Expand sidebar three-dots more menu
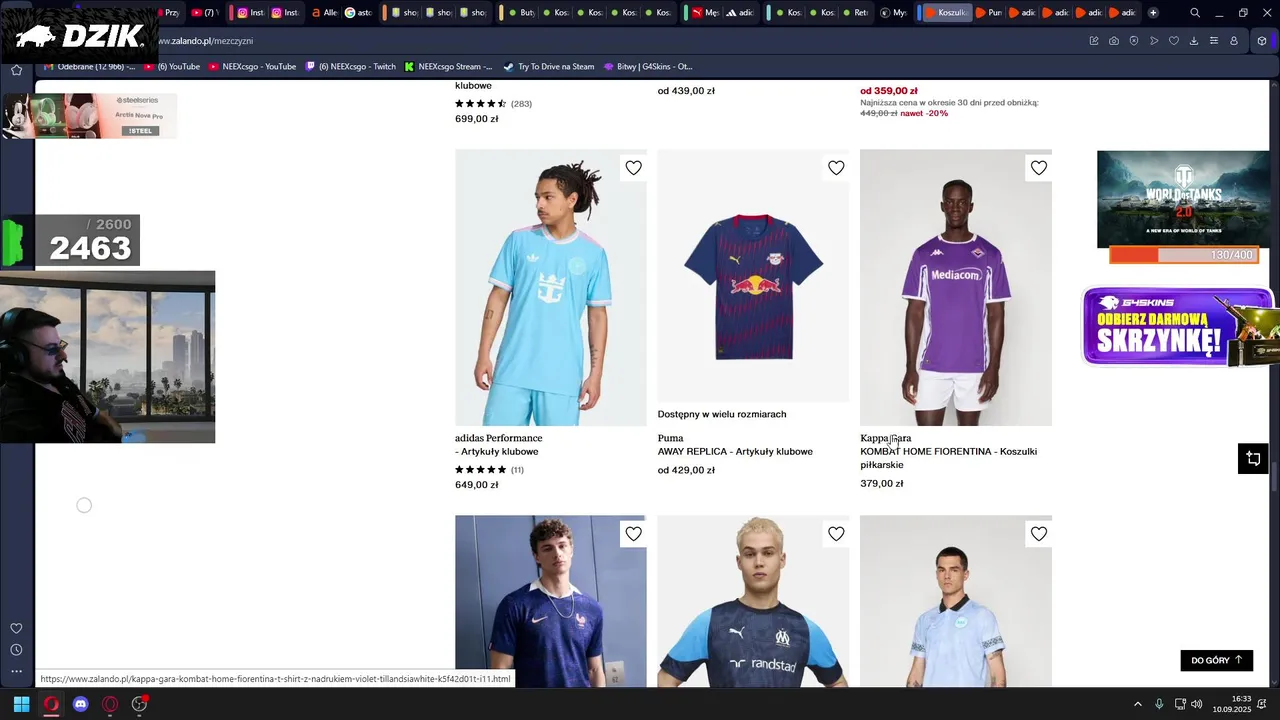The width and height of the screenshot is (1280, 720). point(16,671)
